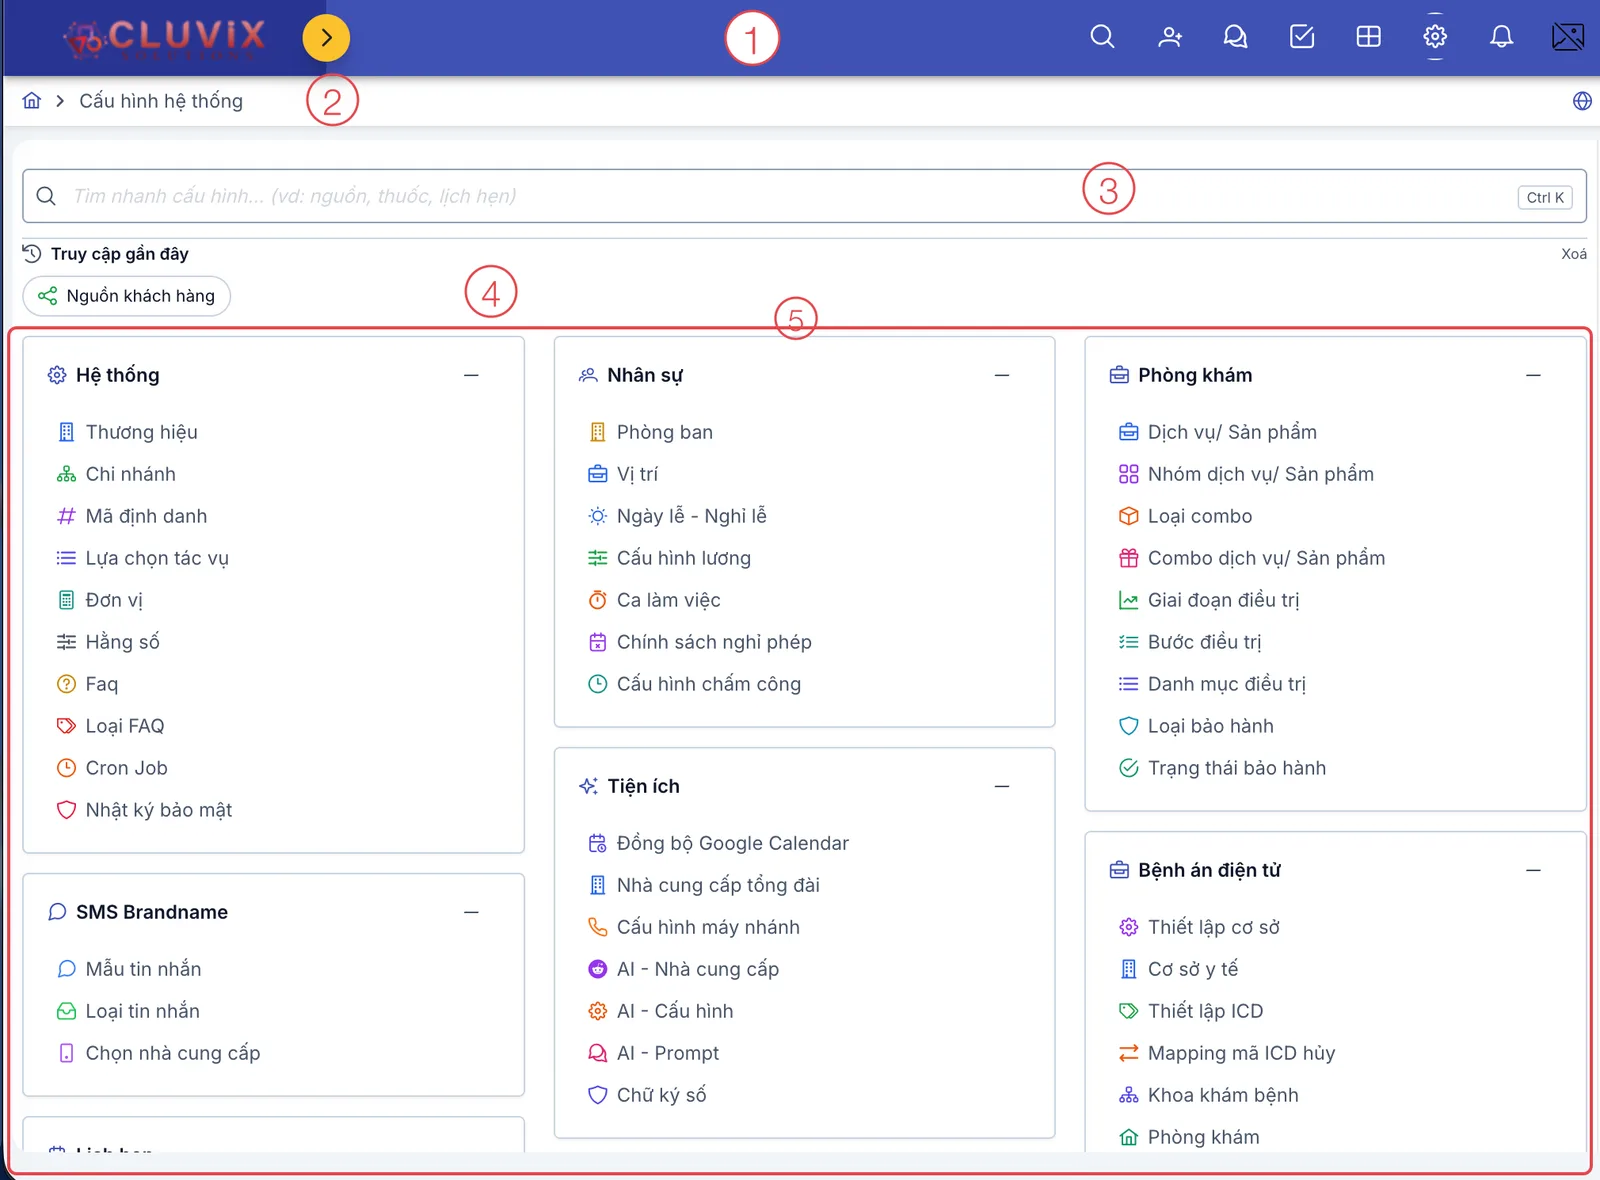
Task: Collapse the Tiện ích section
Action: pyautogui.click(x=1002, y=786)
